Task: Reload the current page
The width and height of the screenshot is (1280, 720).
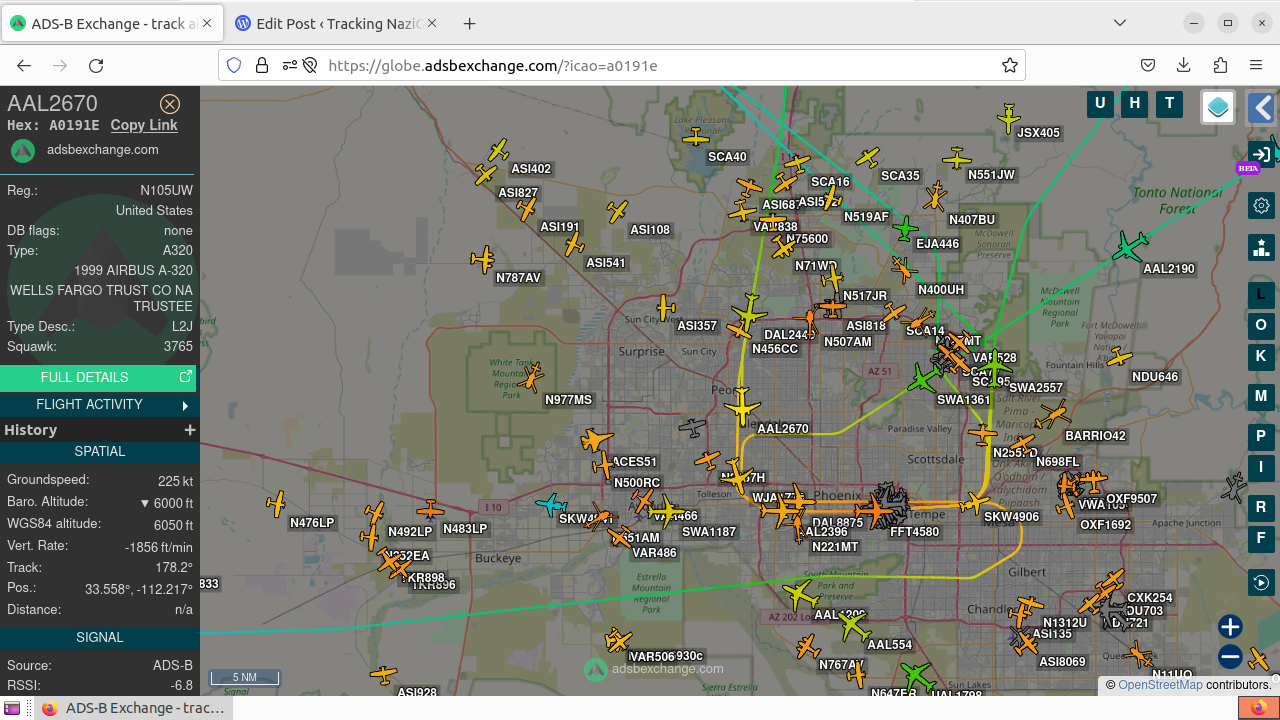Action: (x=96, y=66)
